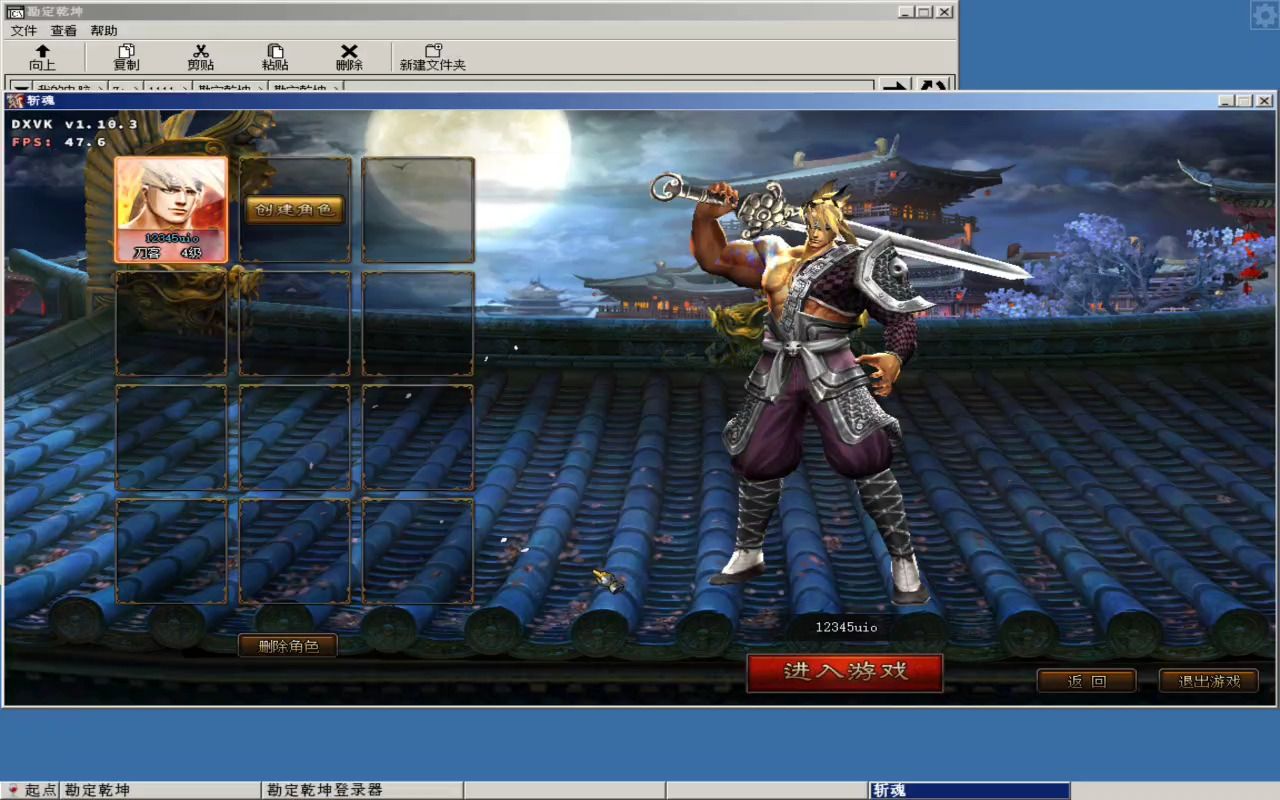1280x800 pixels.
Task: Click the gear settings icon in top-right corner
Action: [1264, 15]
